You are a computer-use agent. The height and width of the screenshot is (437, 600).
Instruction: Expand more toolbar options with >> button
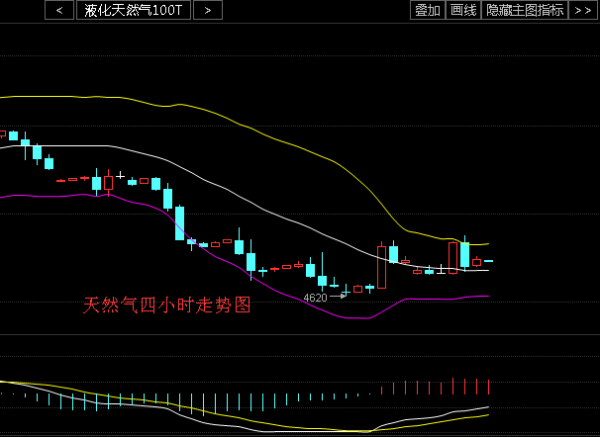click(583, 10)
